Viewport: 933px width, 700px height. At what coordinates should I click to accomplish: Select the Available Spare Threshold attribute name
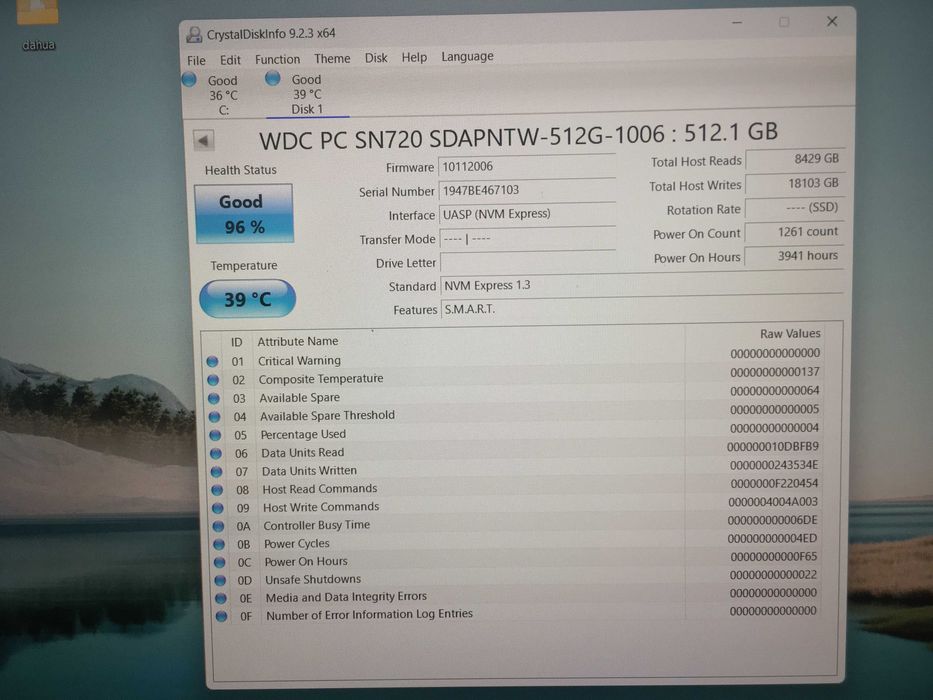coord(327,415)
